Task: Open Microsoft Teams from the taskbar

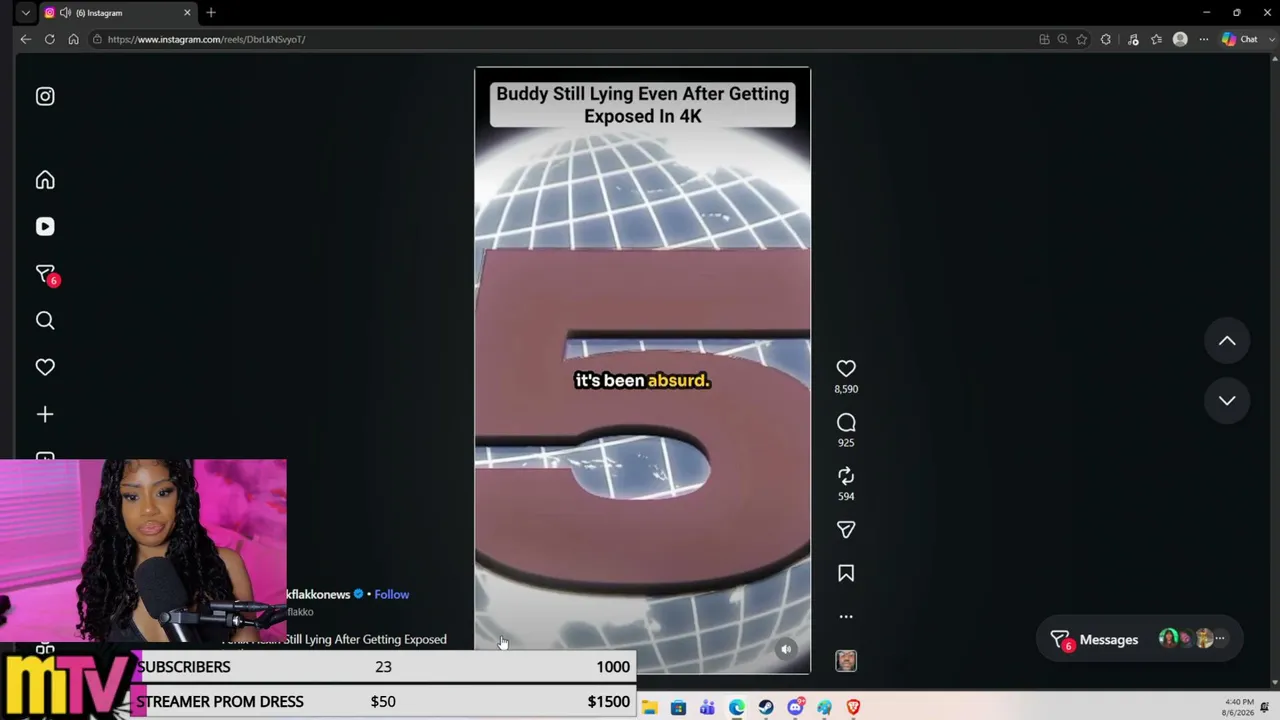Action: (x=707, y=708)
